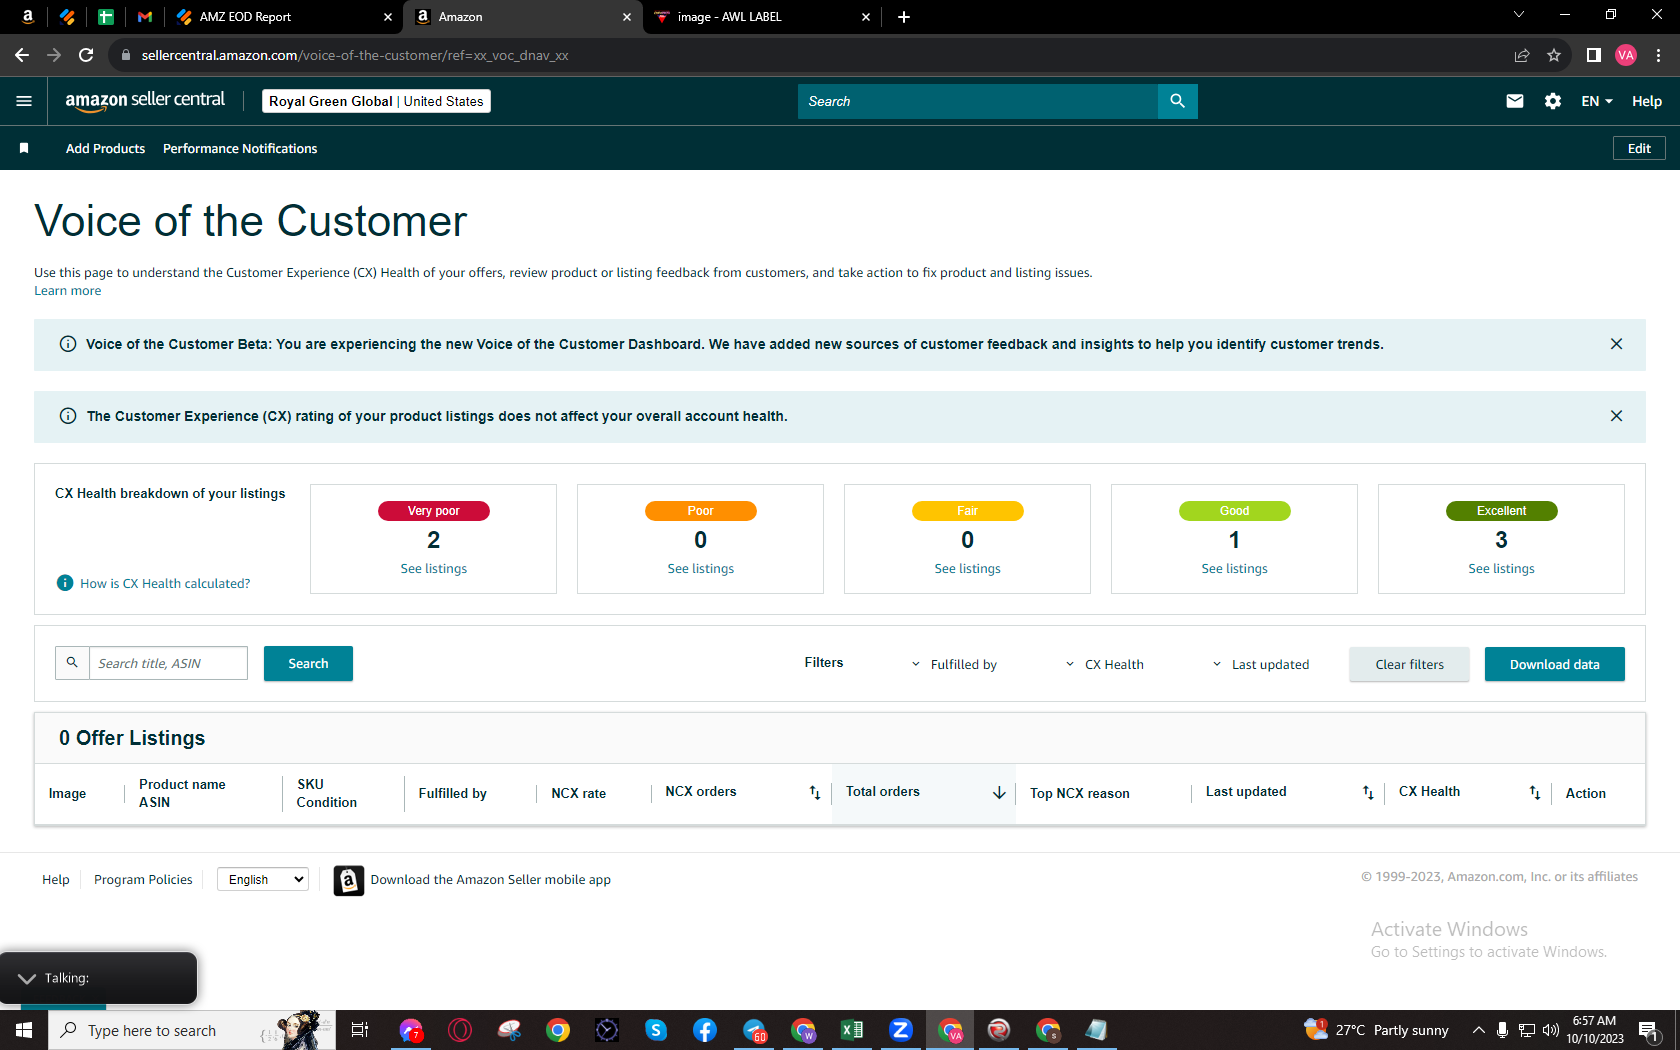Sort by Total orders down arrow

[999, 792]
